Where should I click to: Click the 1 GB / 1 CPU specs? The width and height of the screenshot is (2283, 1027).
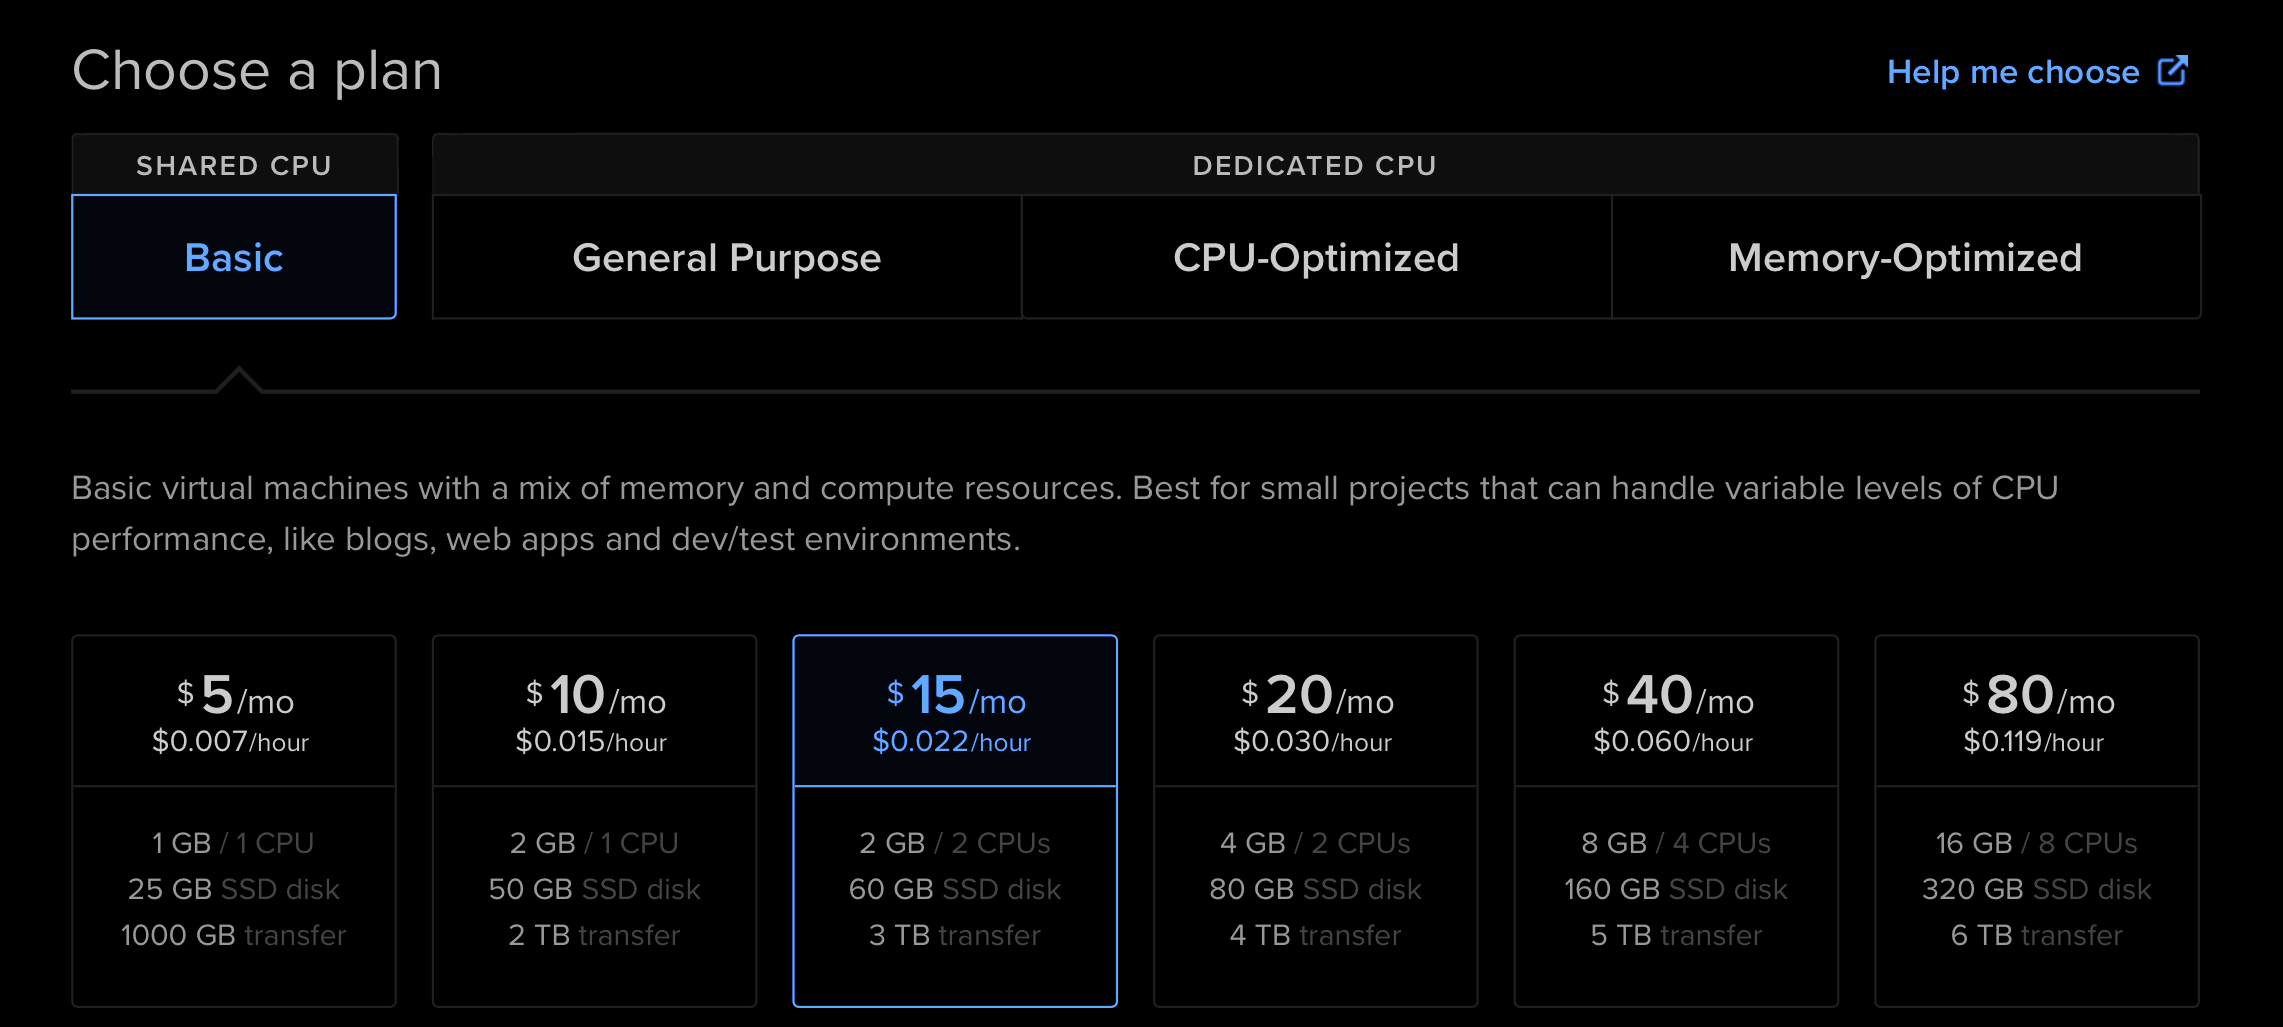pos(233,843)
